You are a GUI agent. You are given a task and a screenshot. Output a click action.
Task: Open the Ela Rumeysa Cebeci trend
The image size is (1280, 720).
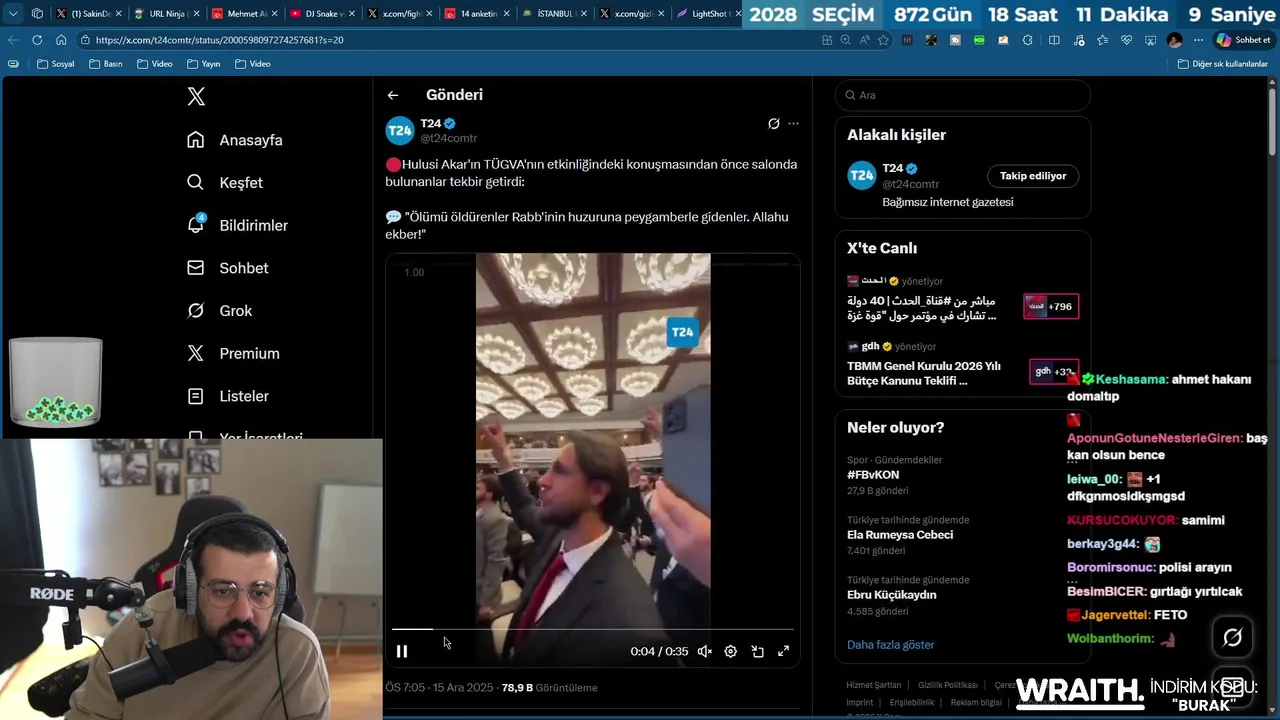[900, 535]
